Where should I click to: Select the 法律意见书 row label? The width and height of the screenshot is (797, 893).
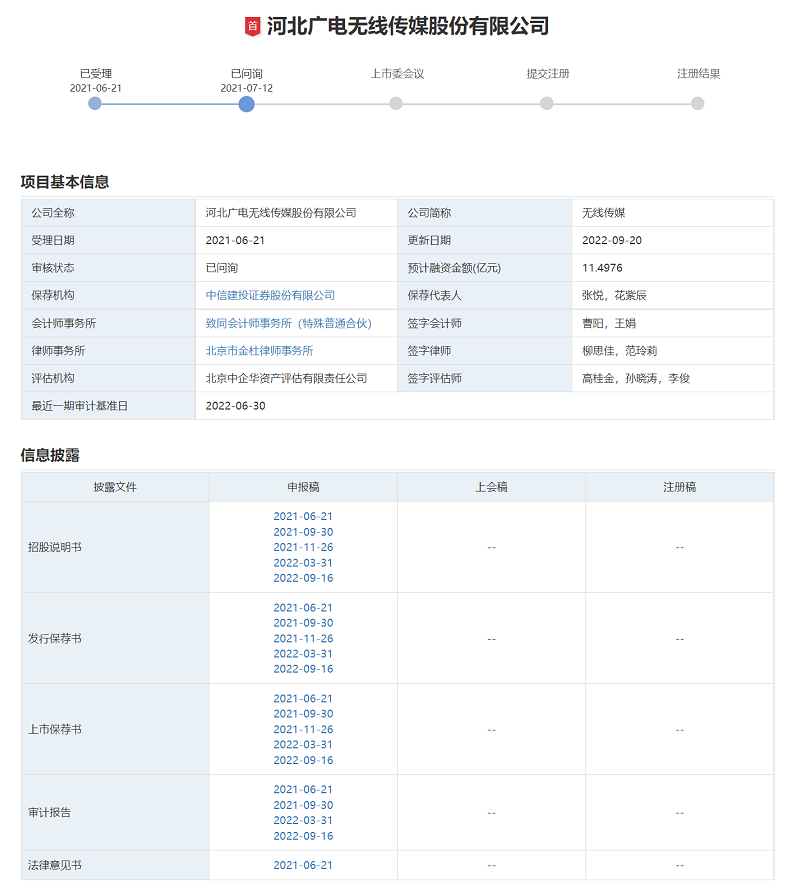(55, 866)
